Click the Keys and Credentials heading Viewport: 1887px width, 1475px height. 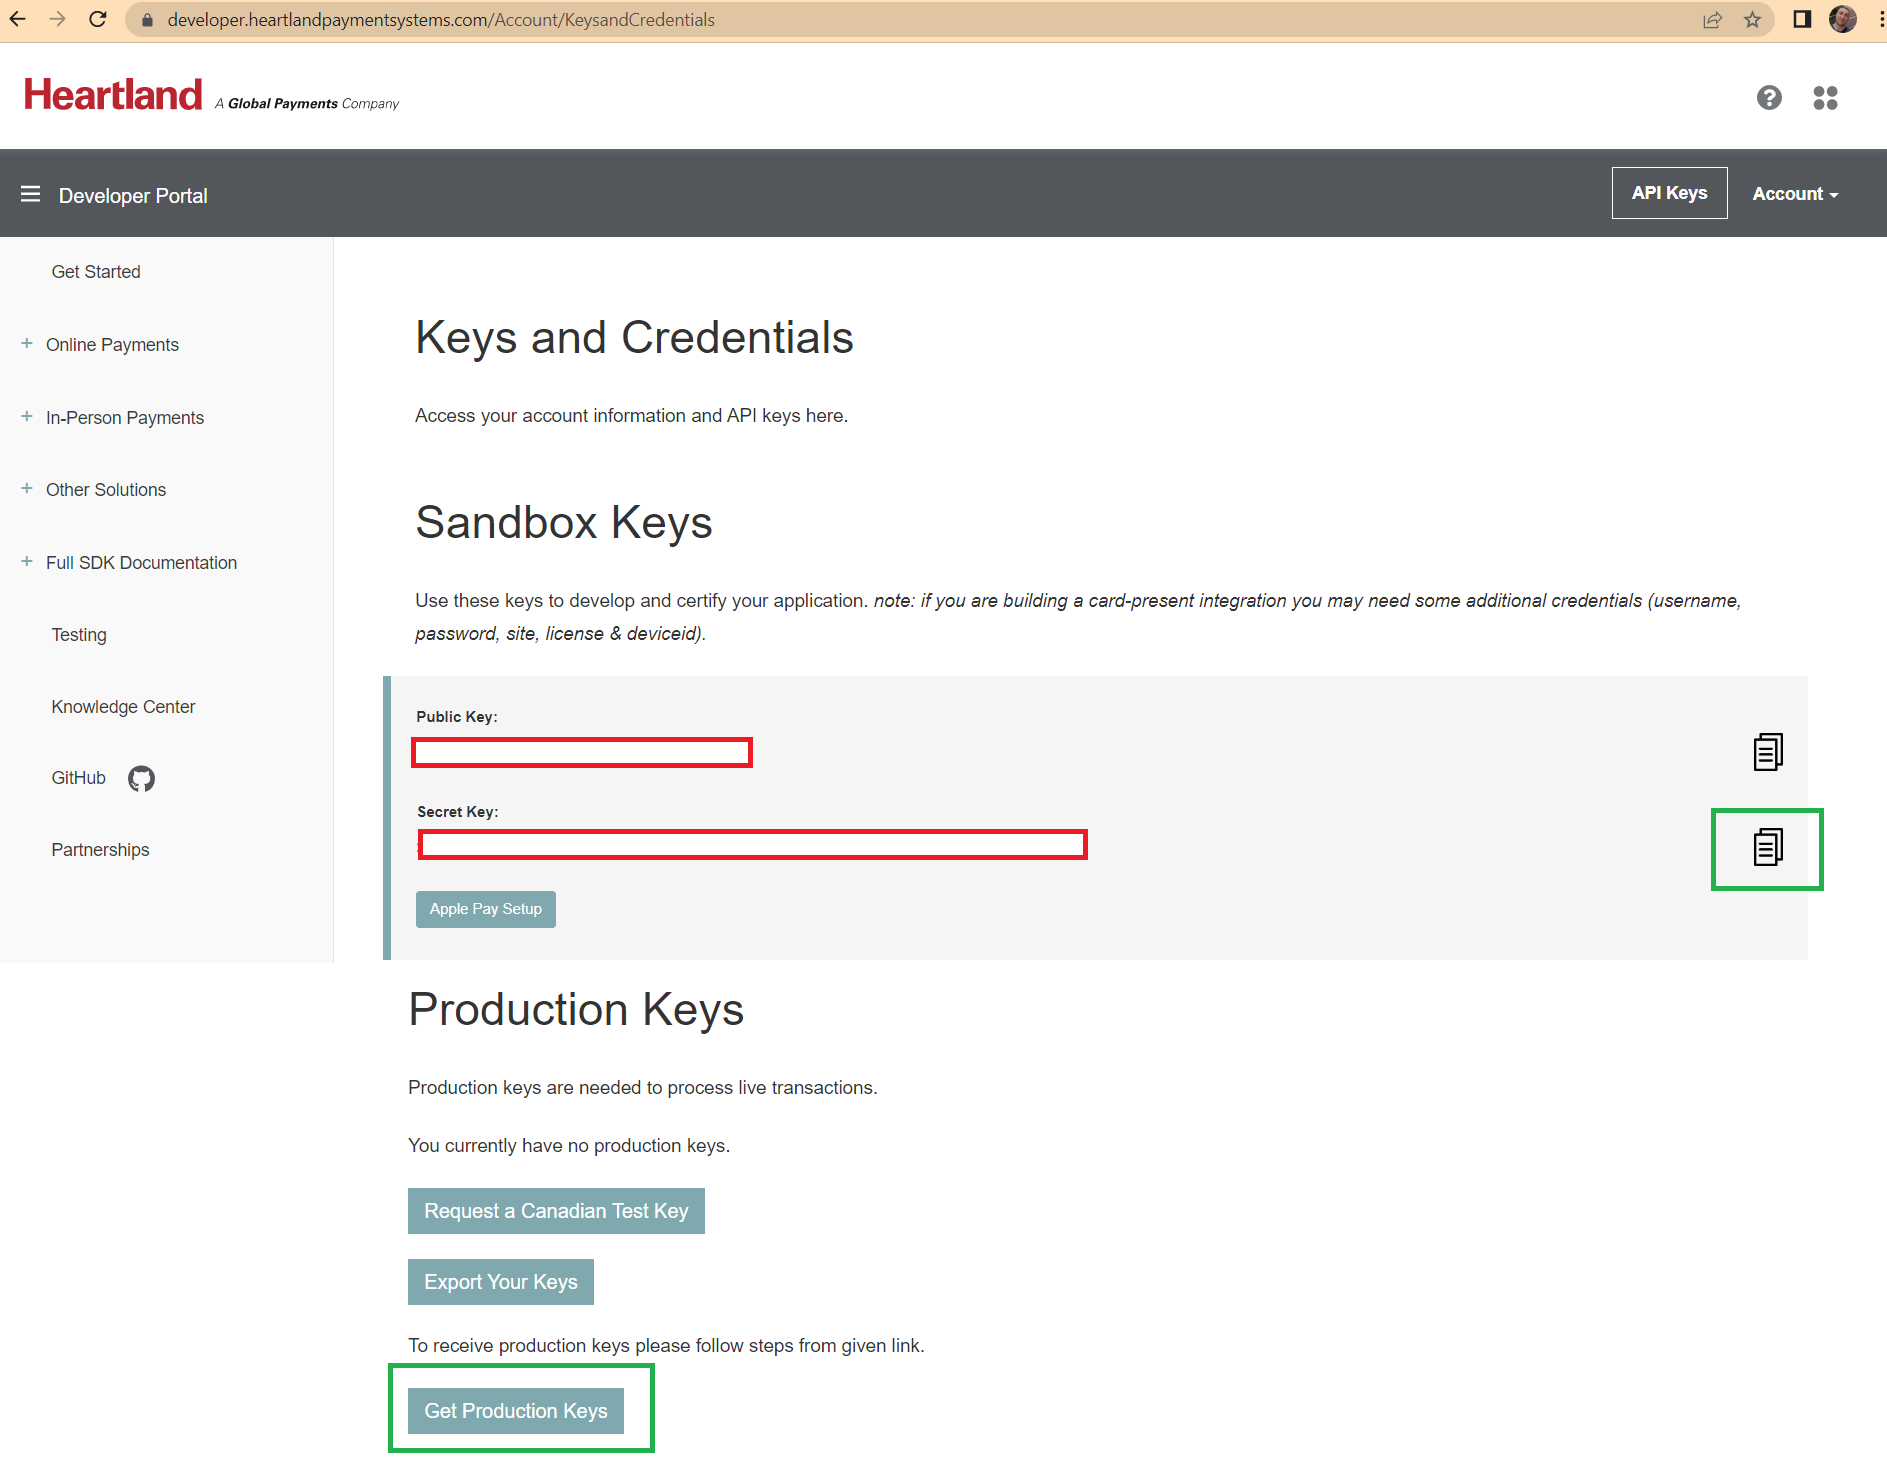pos(634,337)
